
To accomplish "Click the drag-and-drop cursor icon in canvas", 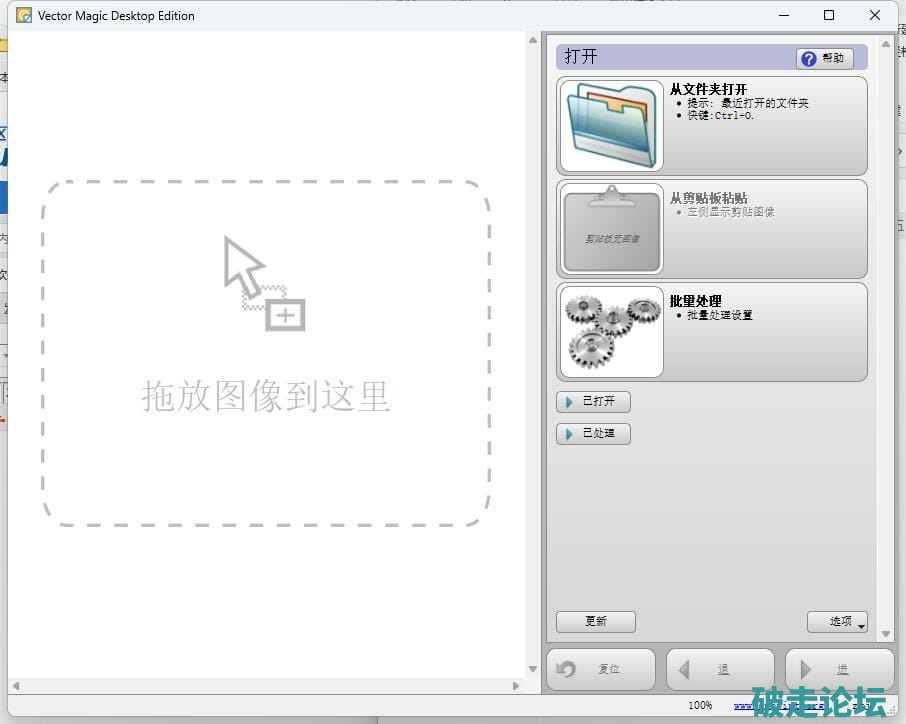I will [263, 283].
